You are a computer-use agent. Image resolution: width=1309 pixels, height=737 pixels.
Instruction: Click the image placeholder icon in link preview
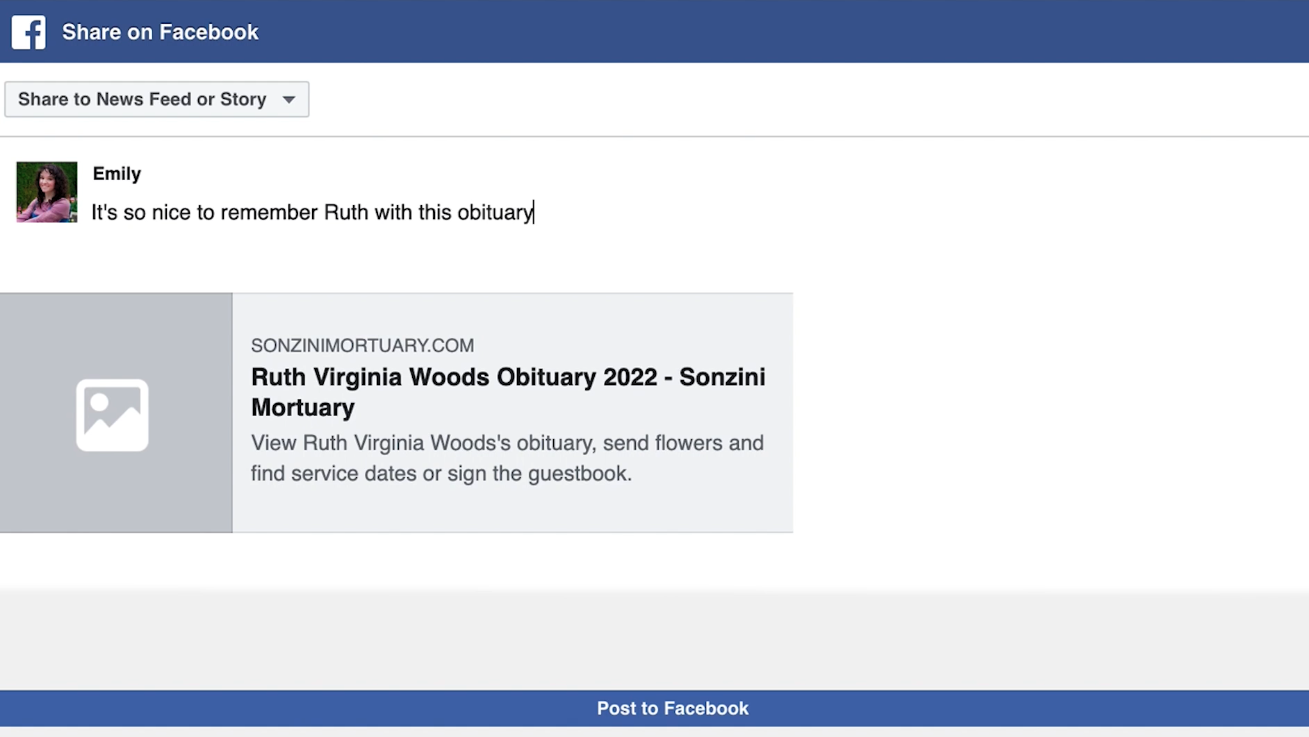click(112, 414)
